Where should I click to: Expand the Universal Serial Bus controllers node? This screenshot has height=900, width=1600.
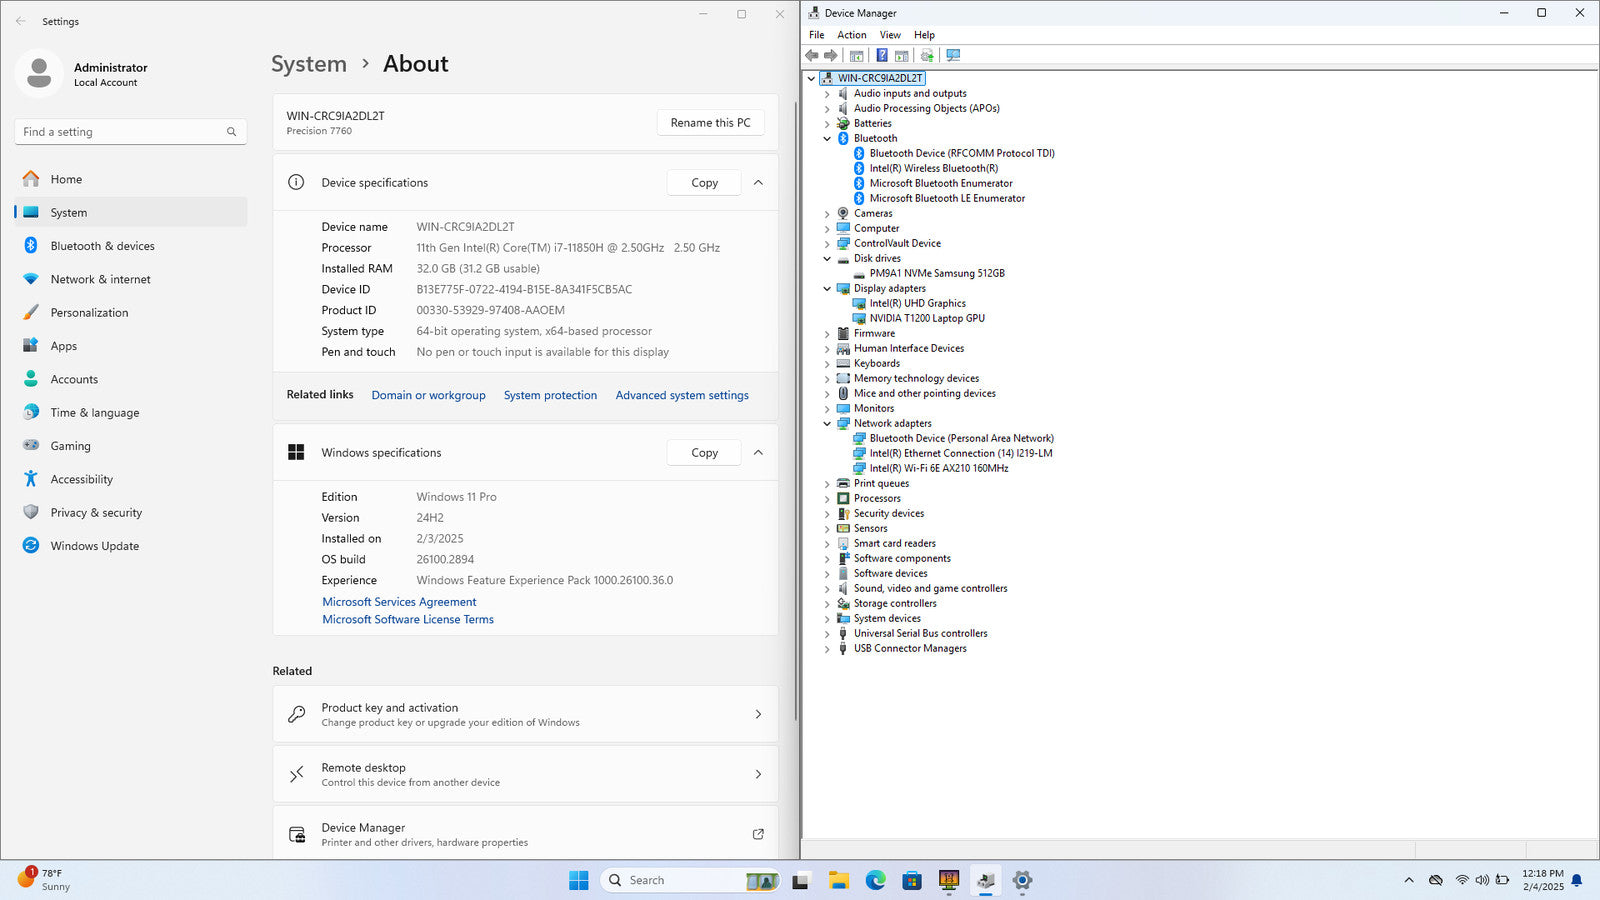point(827,633)
